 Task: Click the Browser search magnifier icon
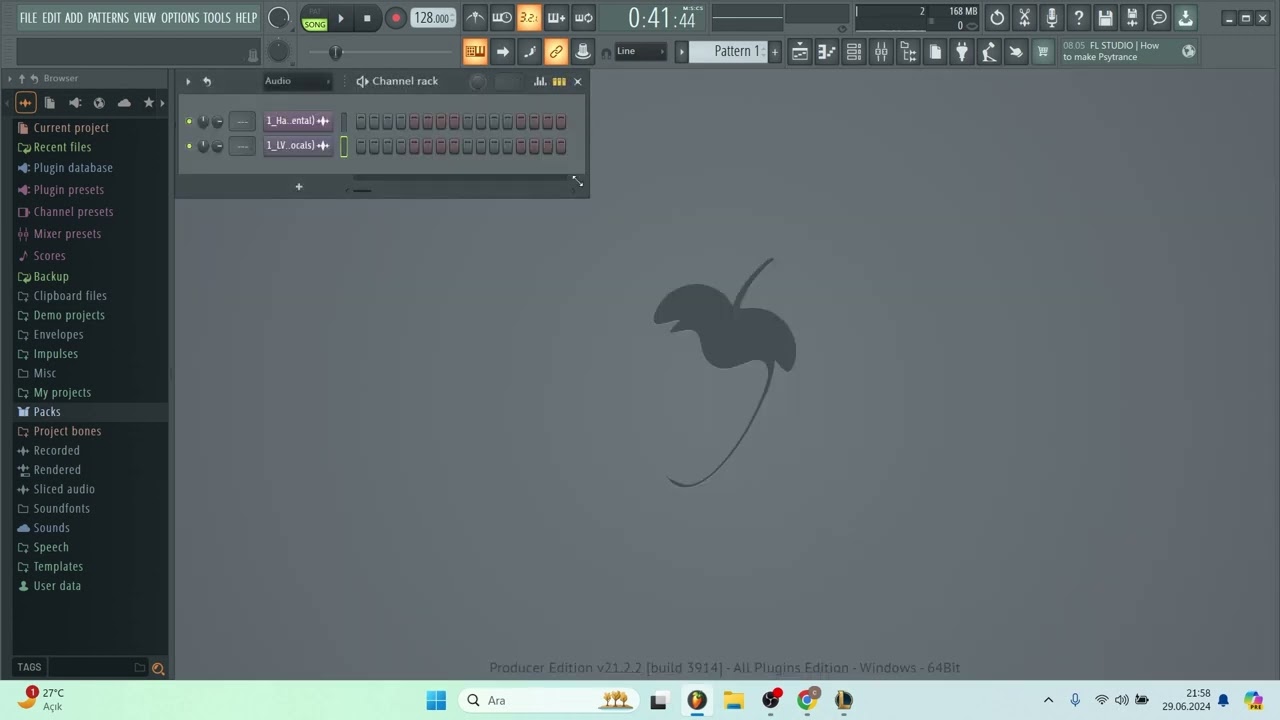click(157, 668)
